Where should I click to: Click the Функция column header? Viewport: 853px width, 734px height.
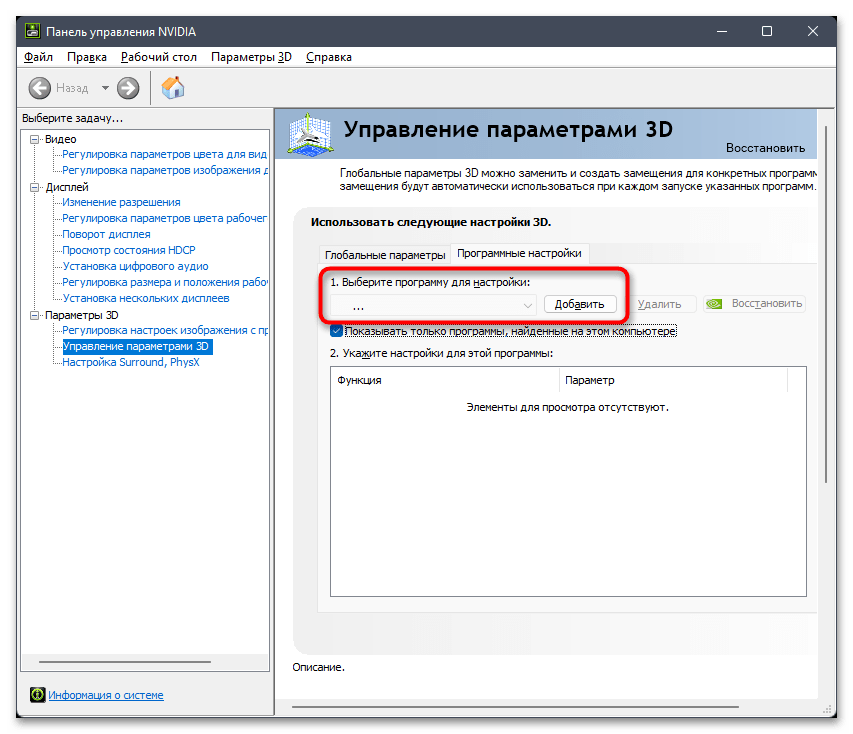[445, 380]
